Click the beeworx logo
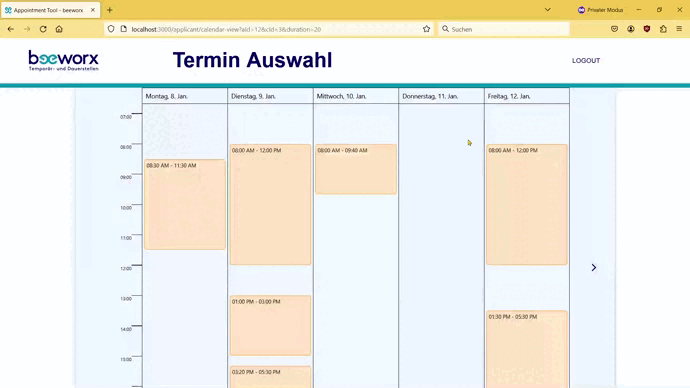Viewport: 690px width, 388px height. click(63, 61)
